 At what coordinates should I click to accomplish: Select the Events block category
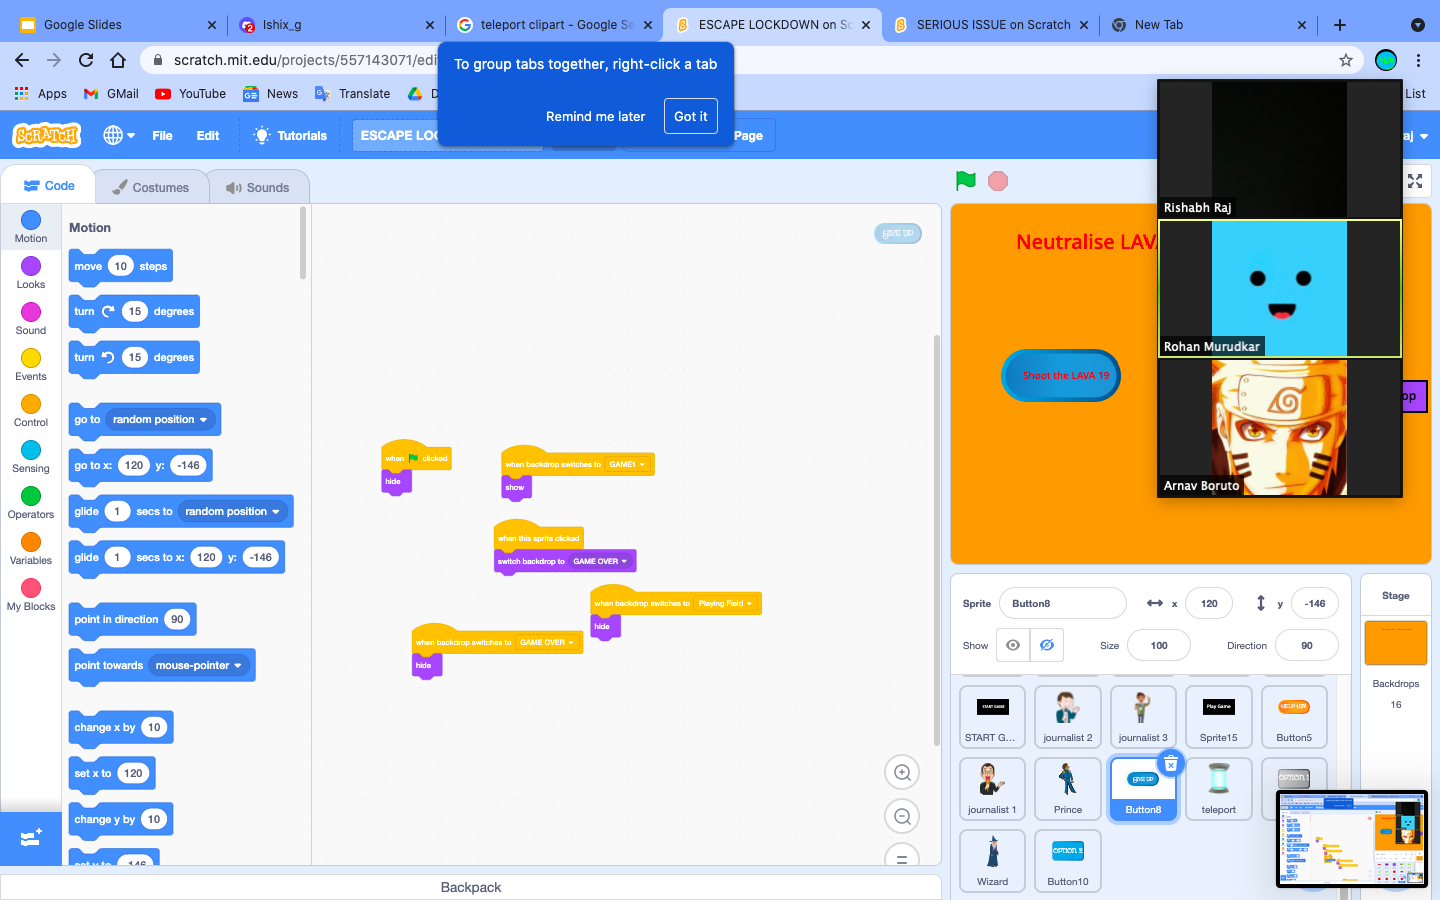31,364
